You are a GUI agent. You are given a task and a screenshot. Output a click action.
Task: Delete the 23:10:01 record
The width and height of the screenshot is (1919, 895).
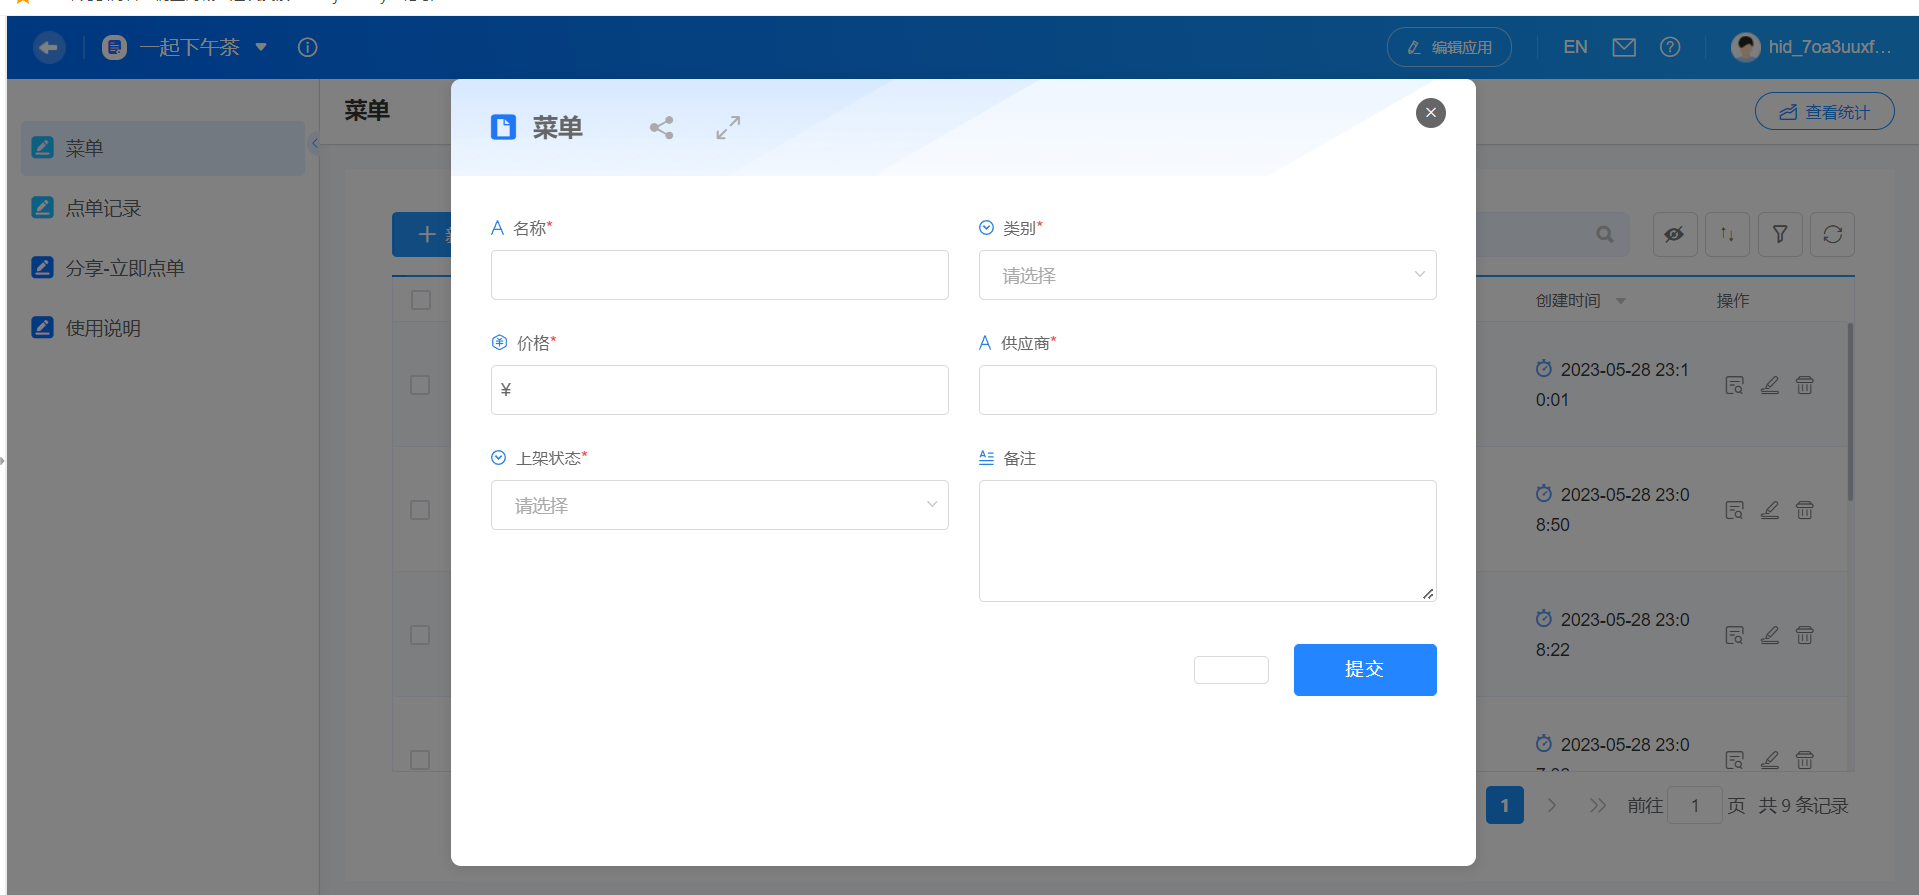1805,385
